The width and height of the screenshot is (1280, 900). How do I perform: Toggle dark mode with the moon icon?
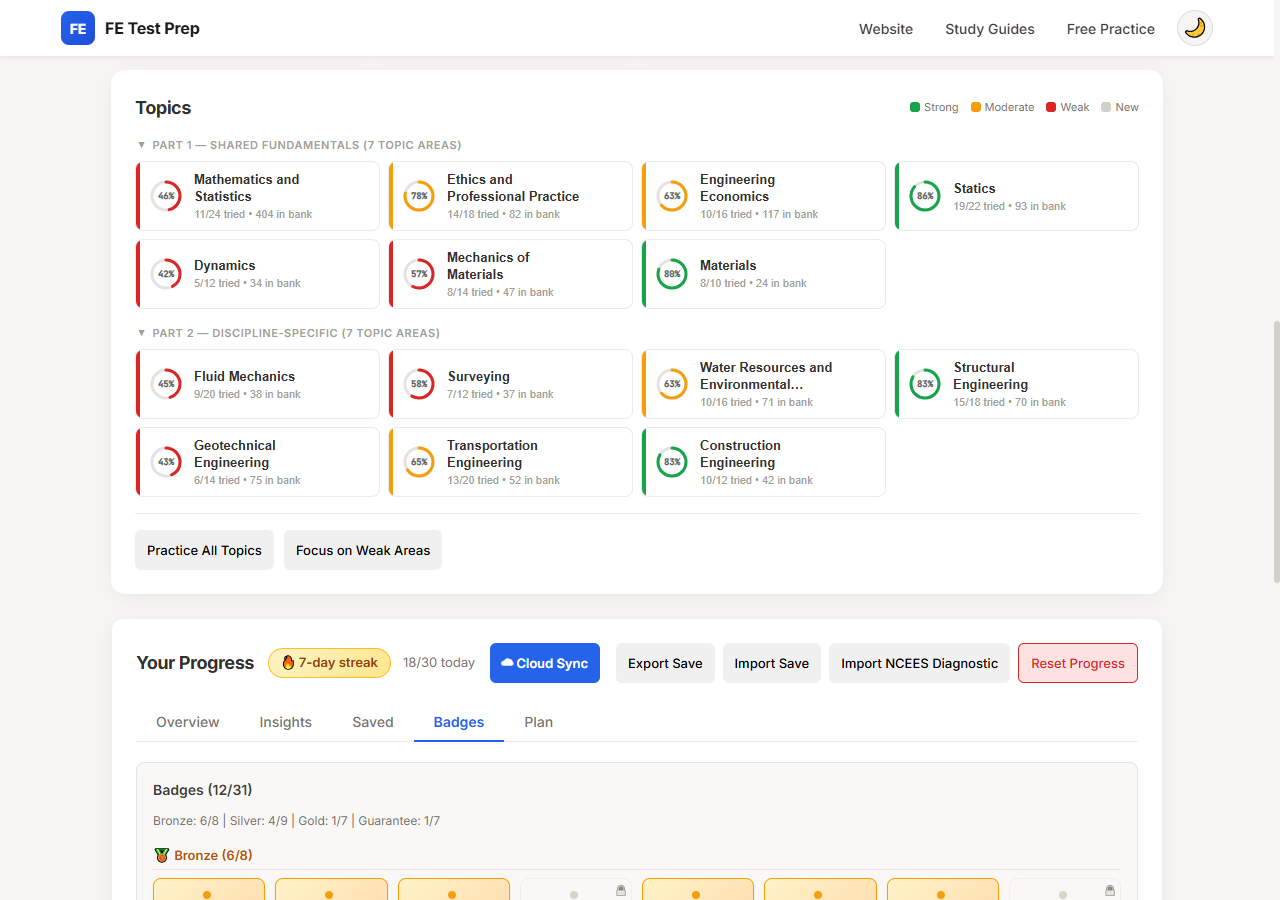[1195, 28]
